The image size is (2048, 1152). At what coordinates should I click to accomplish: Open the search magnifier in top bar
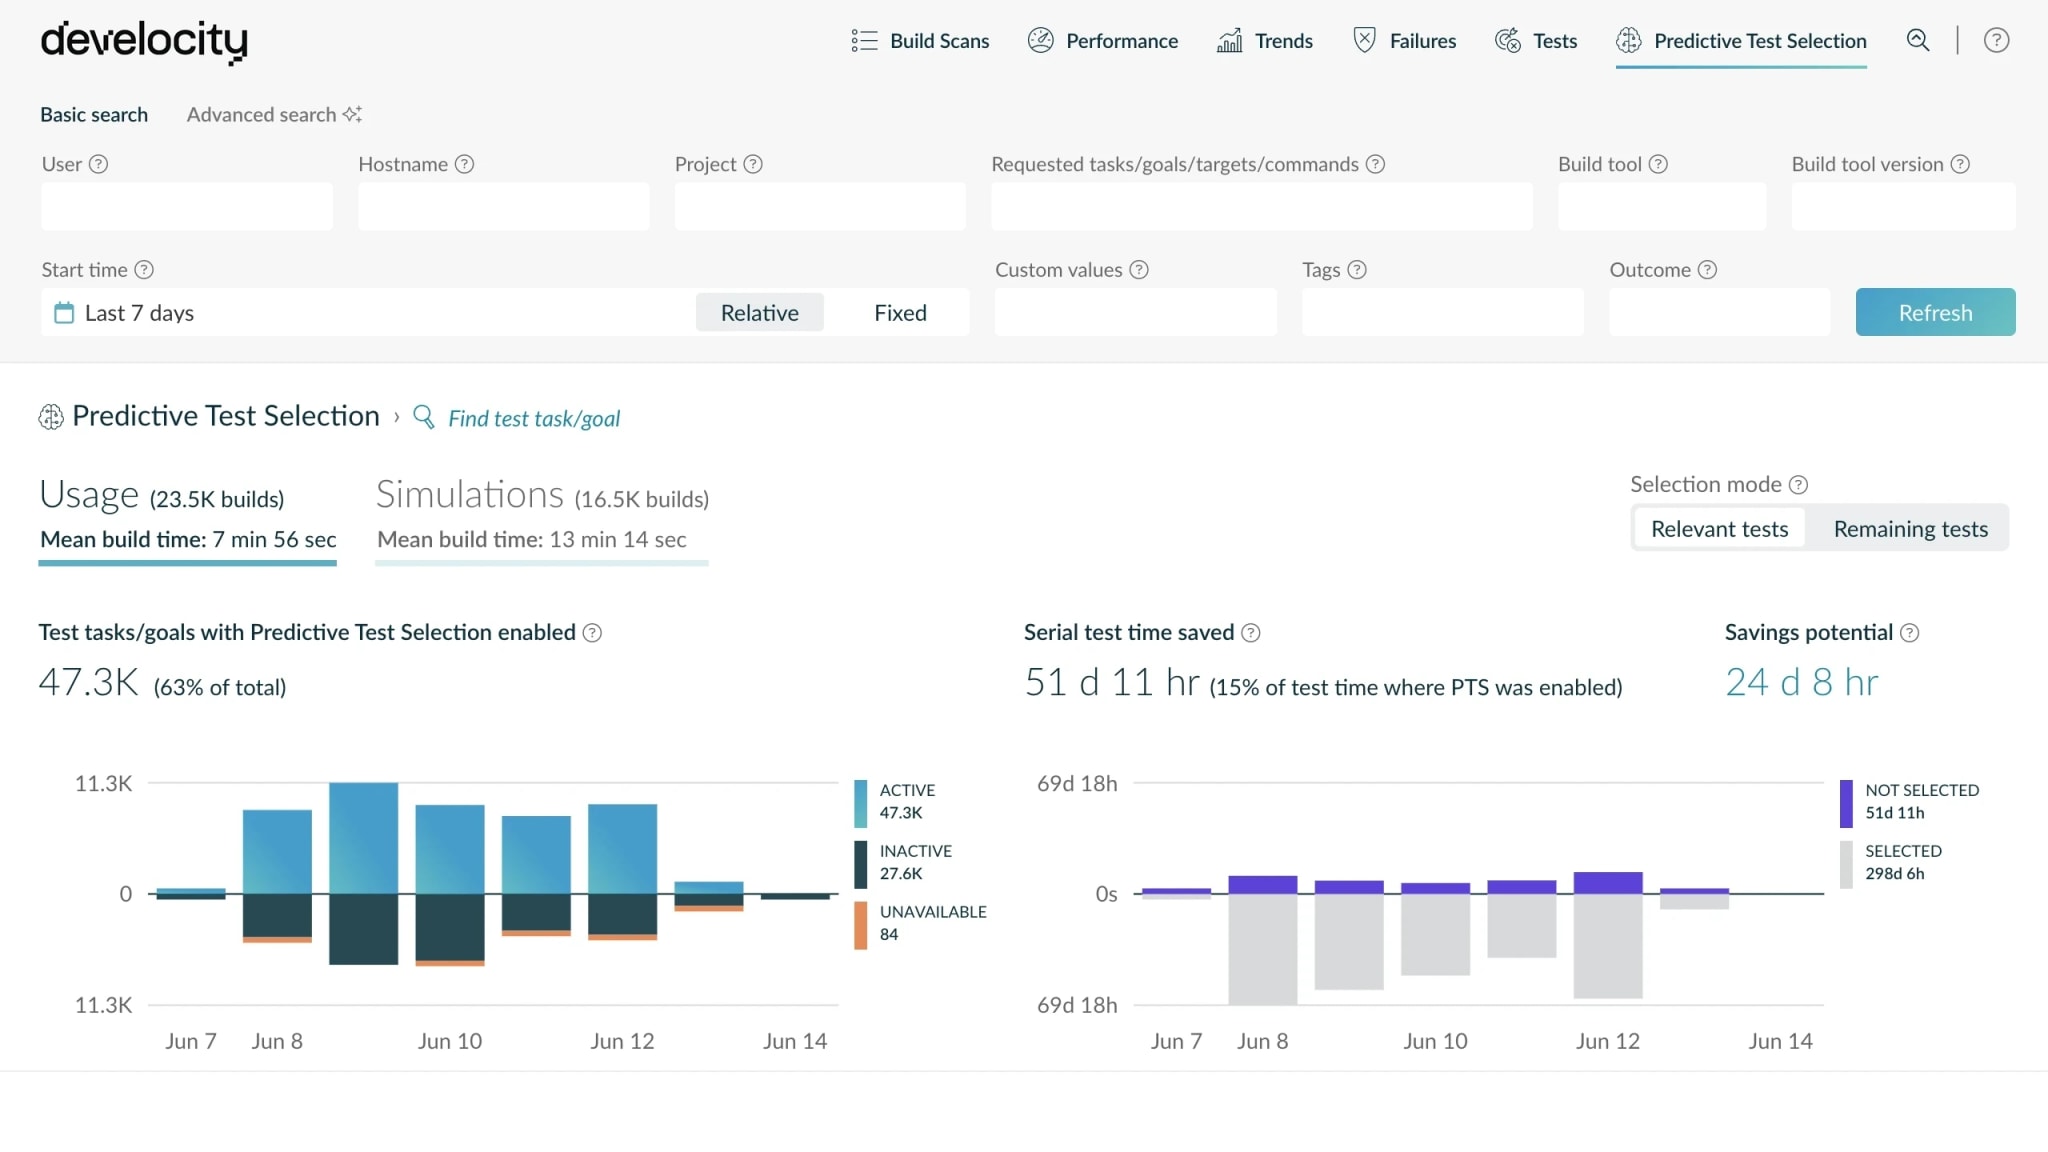coord(1917,40)
